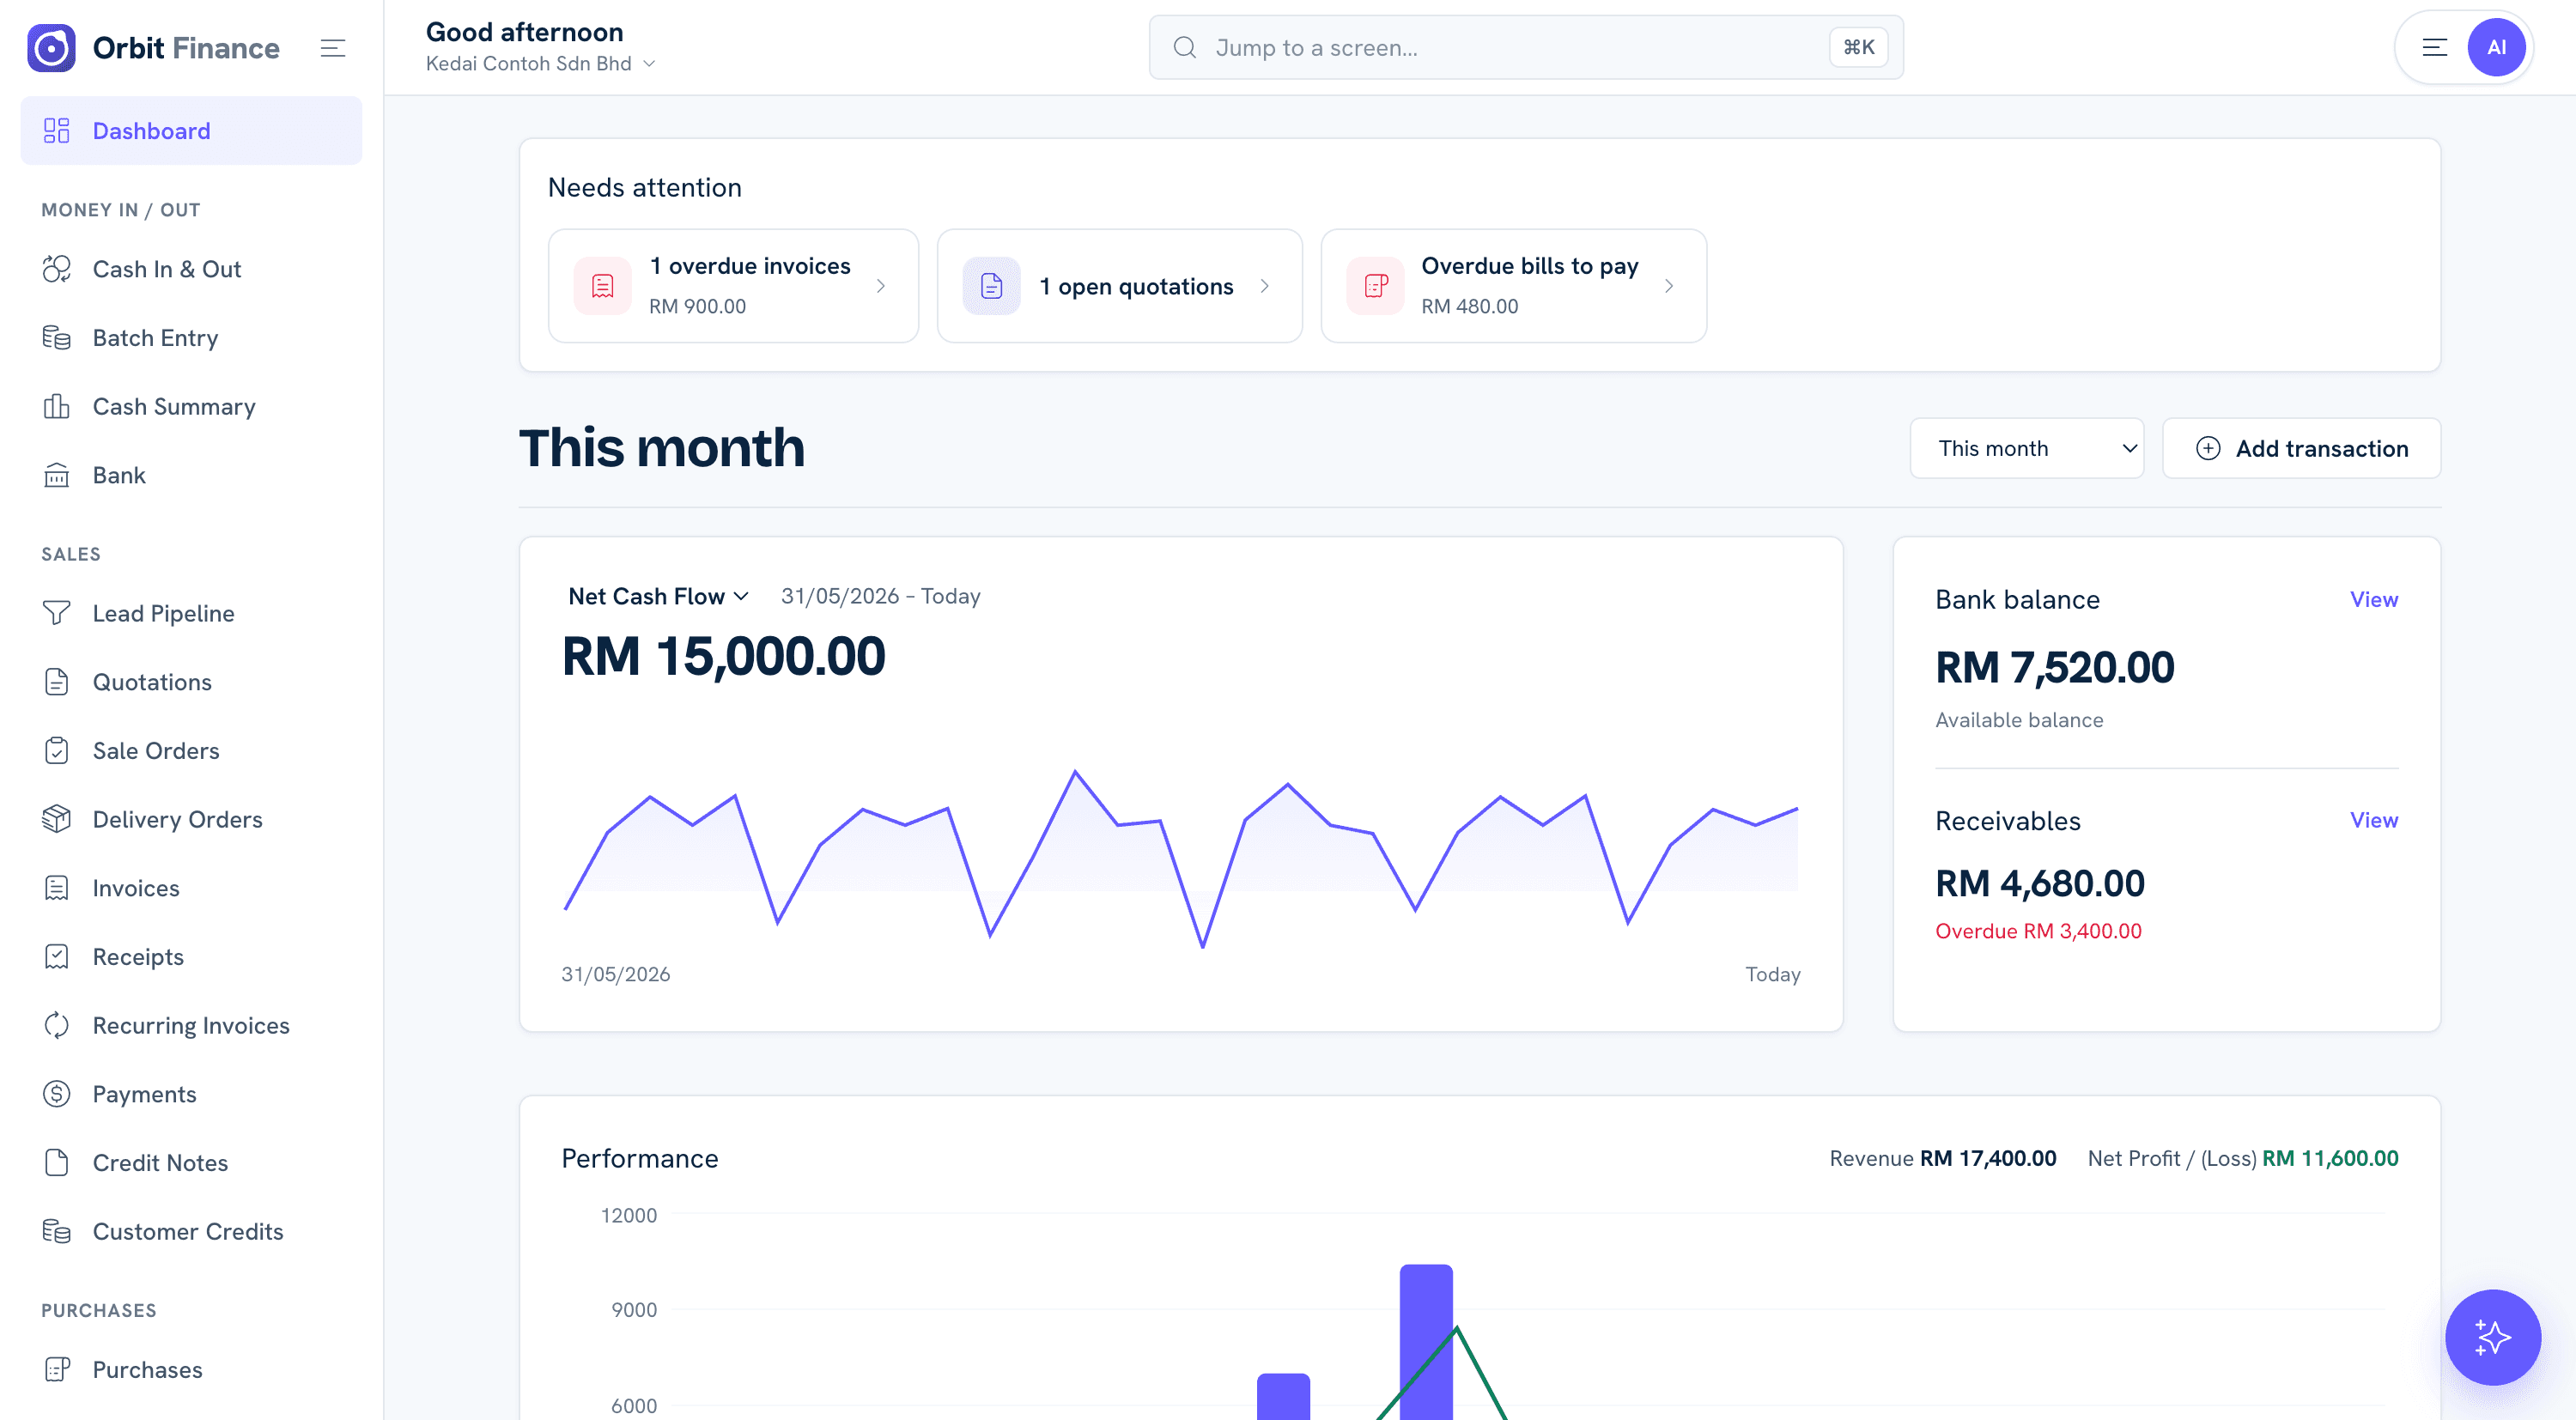Open the AI assistant sparkle button

[x=2493, y=1338]
